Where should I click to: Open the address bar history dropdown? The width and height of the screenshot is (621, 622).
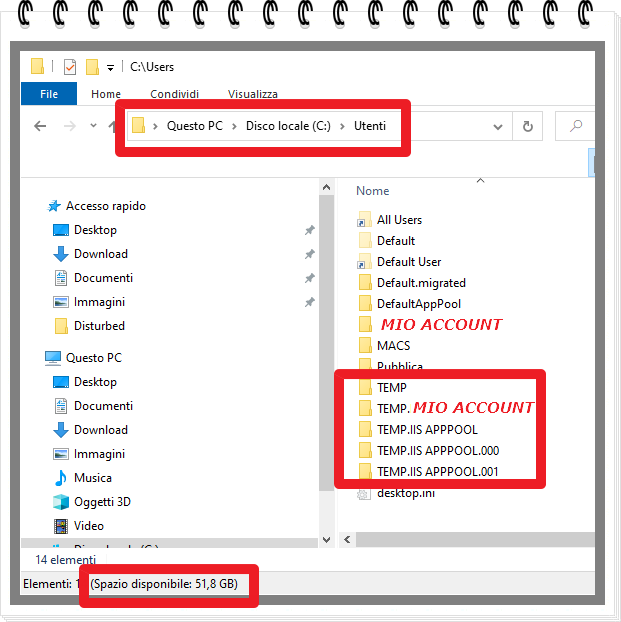[498, 127]
